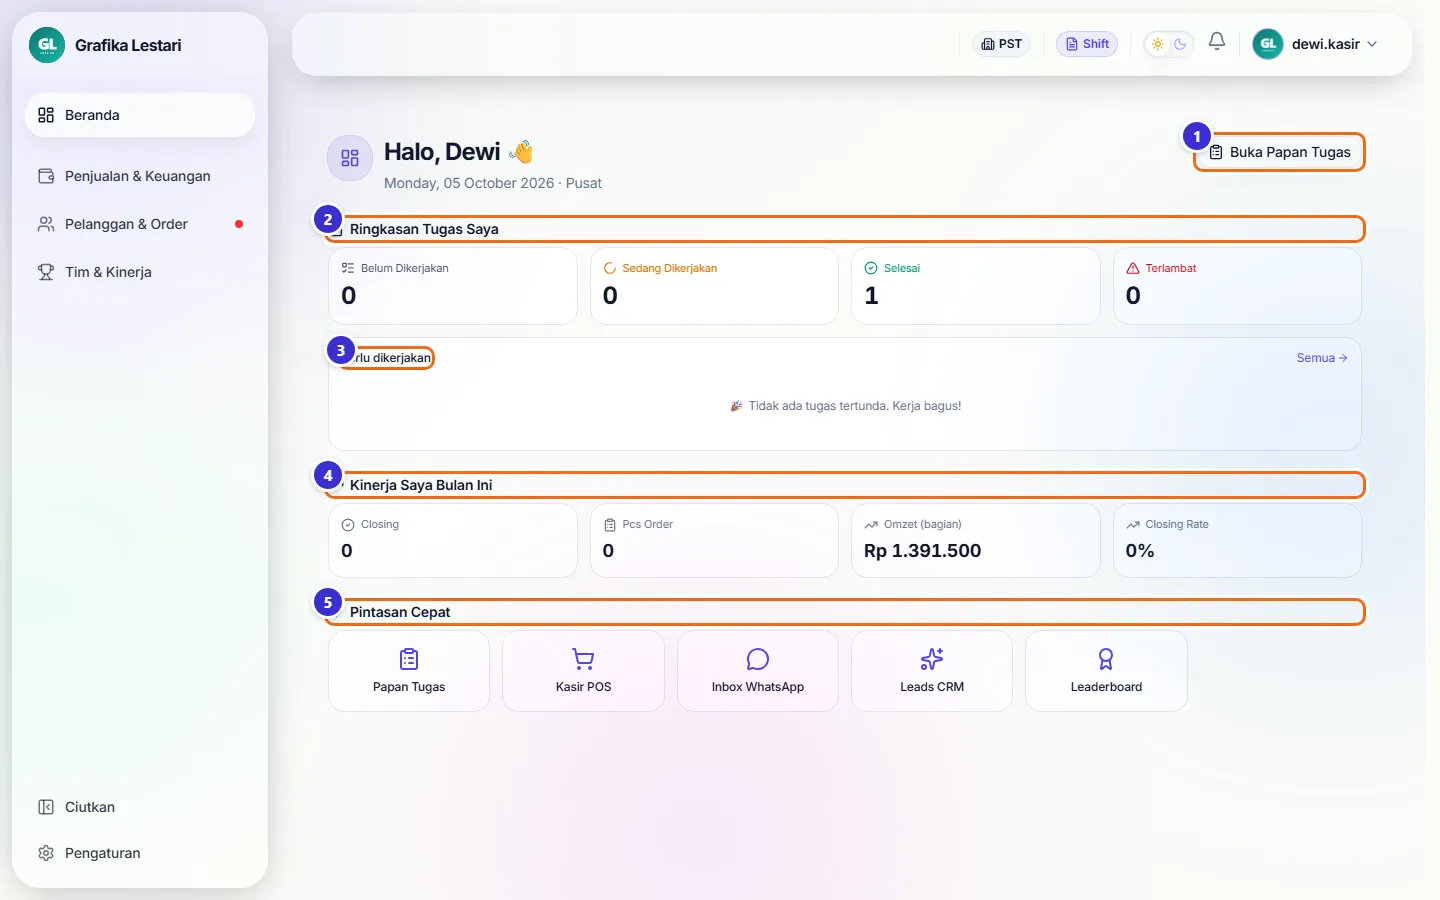Open the Leads CRM shortcut
The height and width of the screenshot is (900, 1440).
(x=932, y=671)
